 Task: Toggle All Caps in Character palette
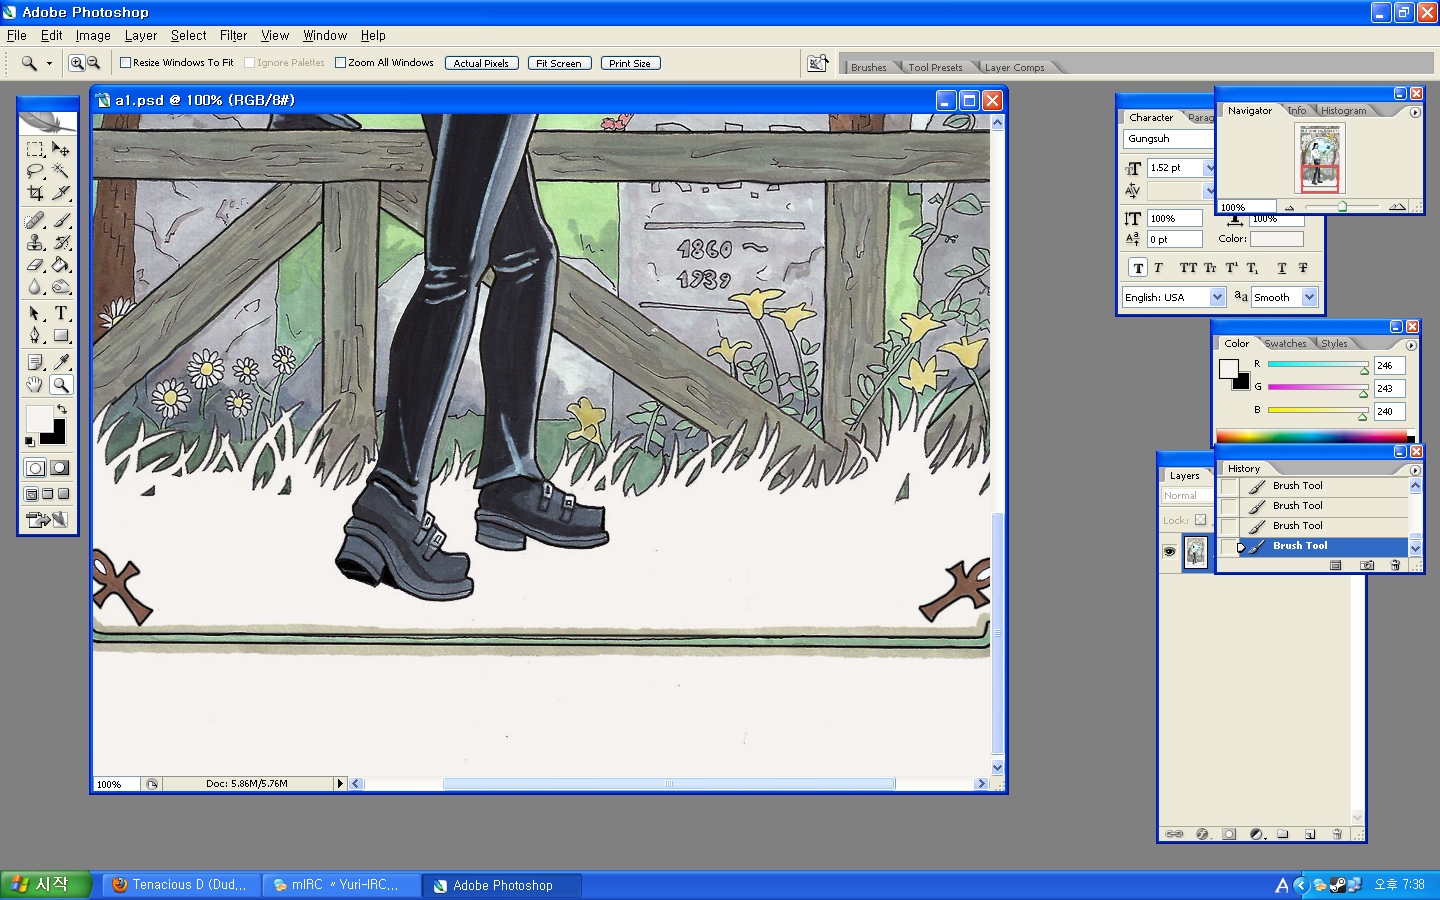click(1187, 268)
